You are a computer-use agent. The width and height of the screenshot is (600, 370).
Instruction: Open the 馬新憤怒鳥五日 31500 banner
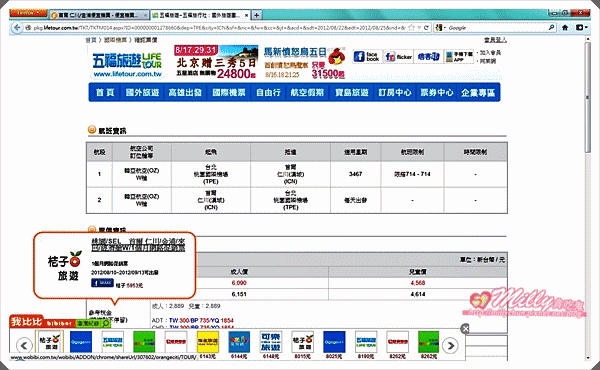[x=304, y=62]
